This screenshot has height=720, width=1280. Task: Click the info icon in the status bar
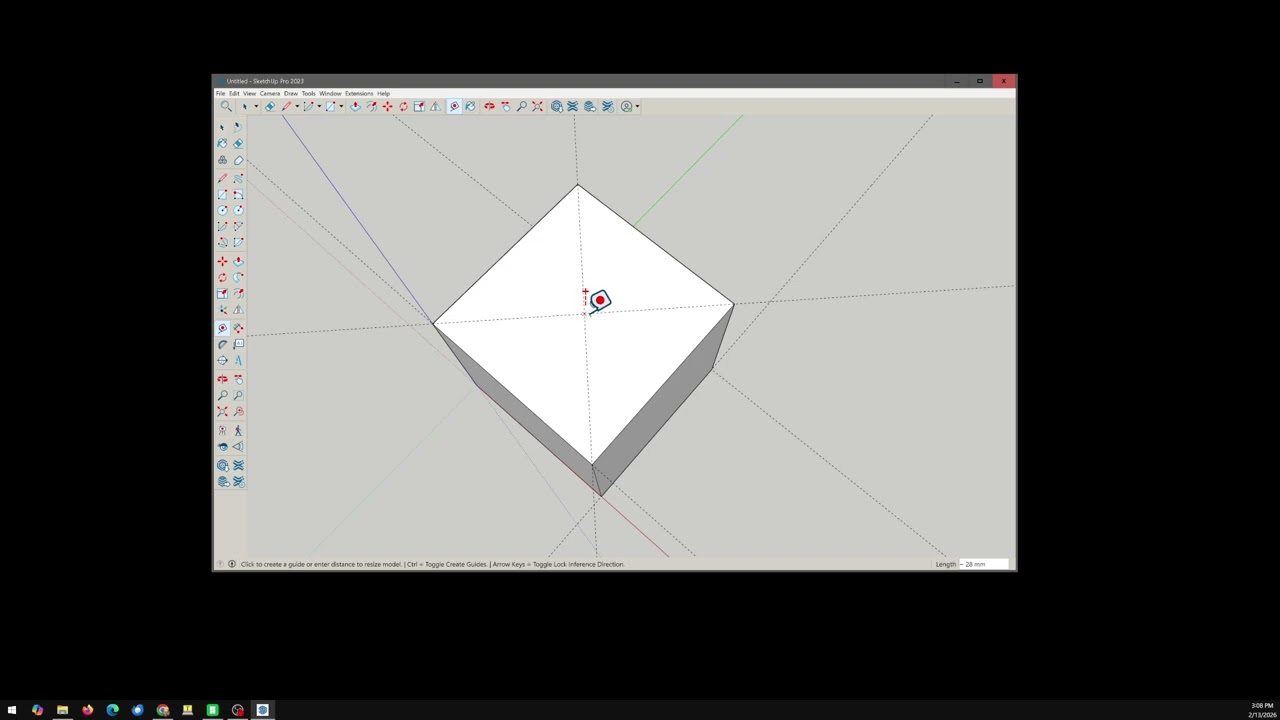[x=232, y=564]
